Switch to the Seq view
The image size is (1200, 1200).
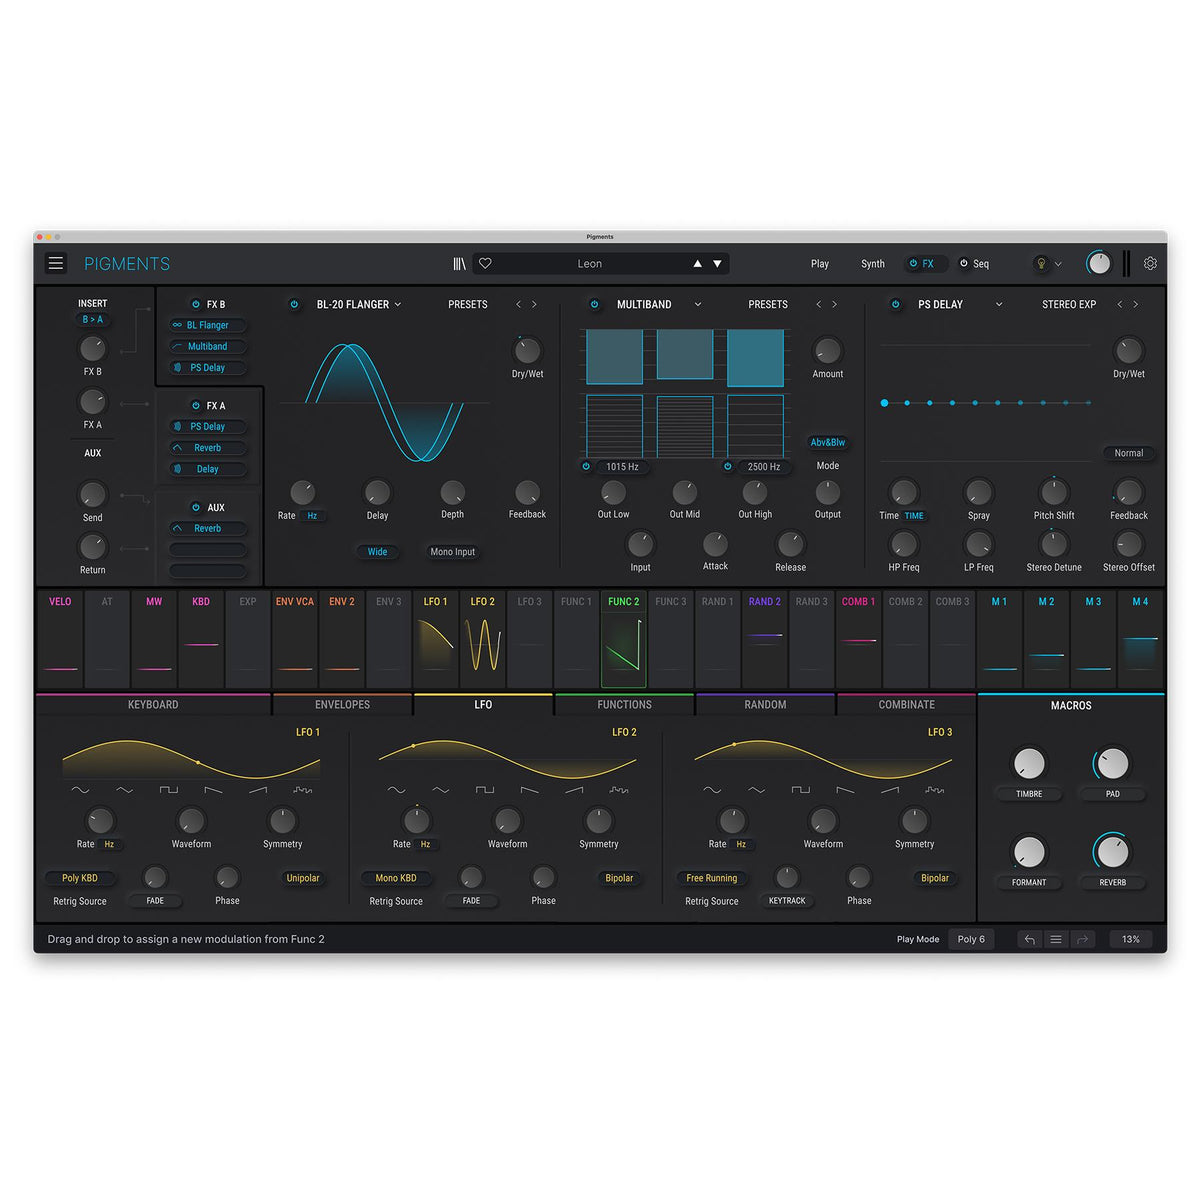(x=974, y=264)
